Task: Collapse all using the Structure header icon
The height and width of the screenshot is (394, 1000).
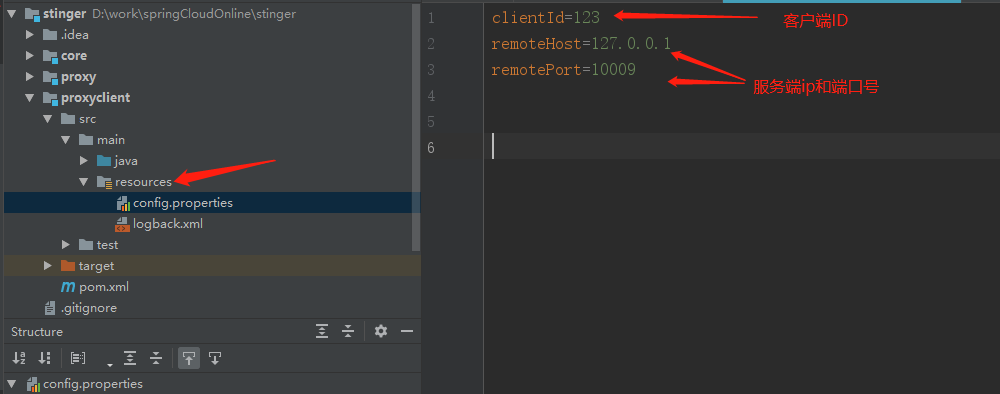Action: [348, 331]
